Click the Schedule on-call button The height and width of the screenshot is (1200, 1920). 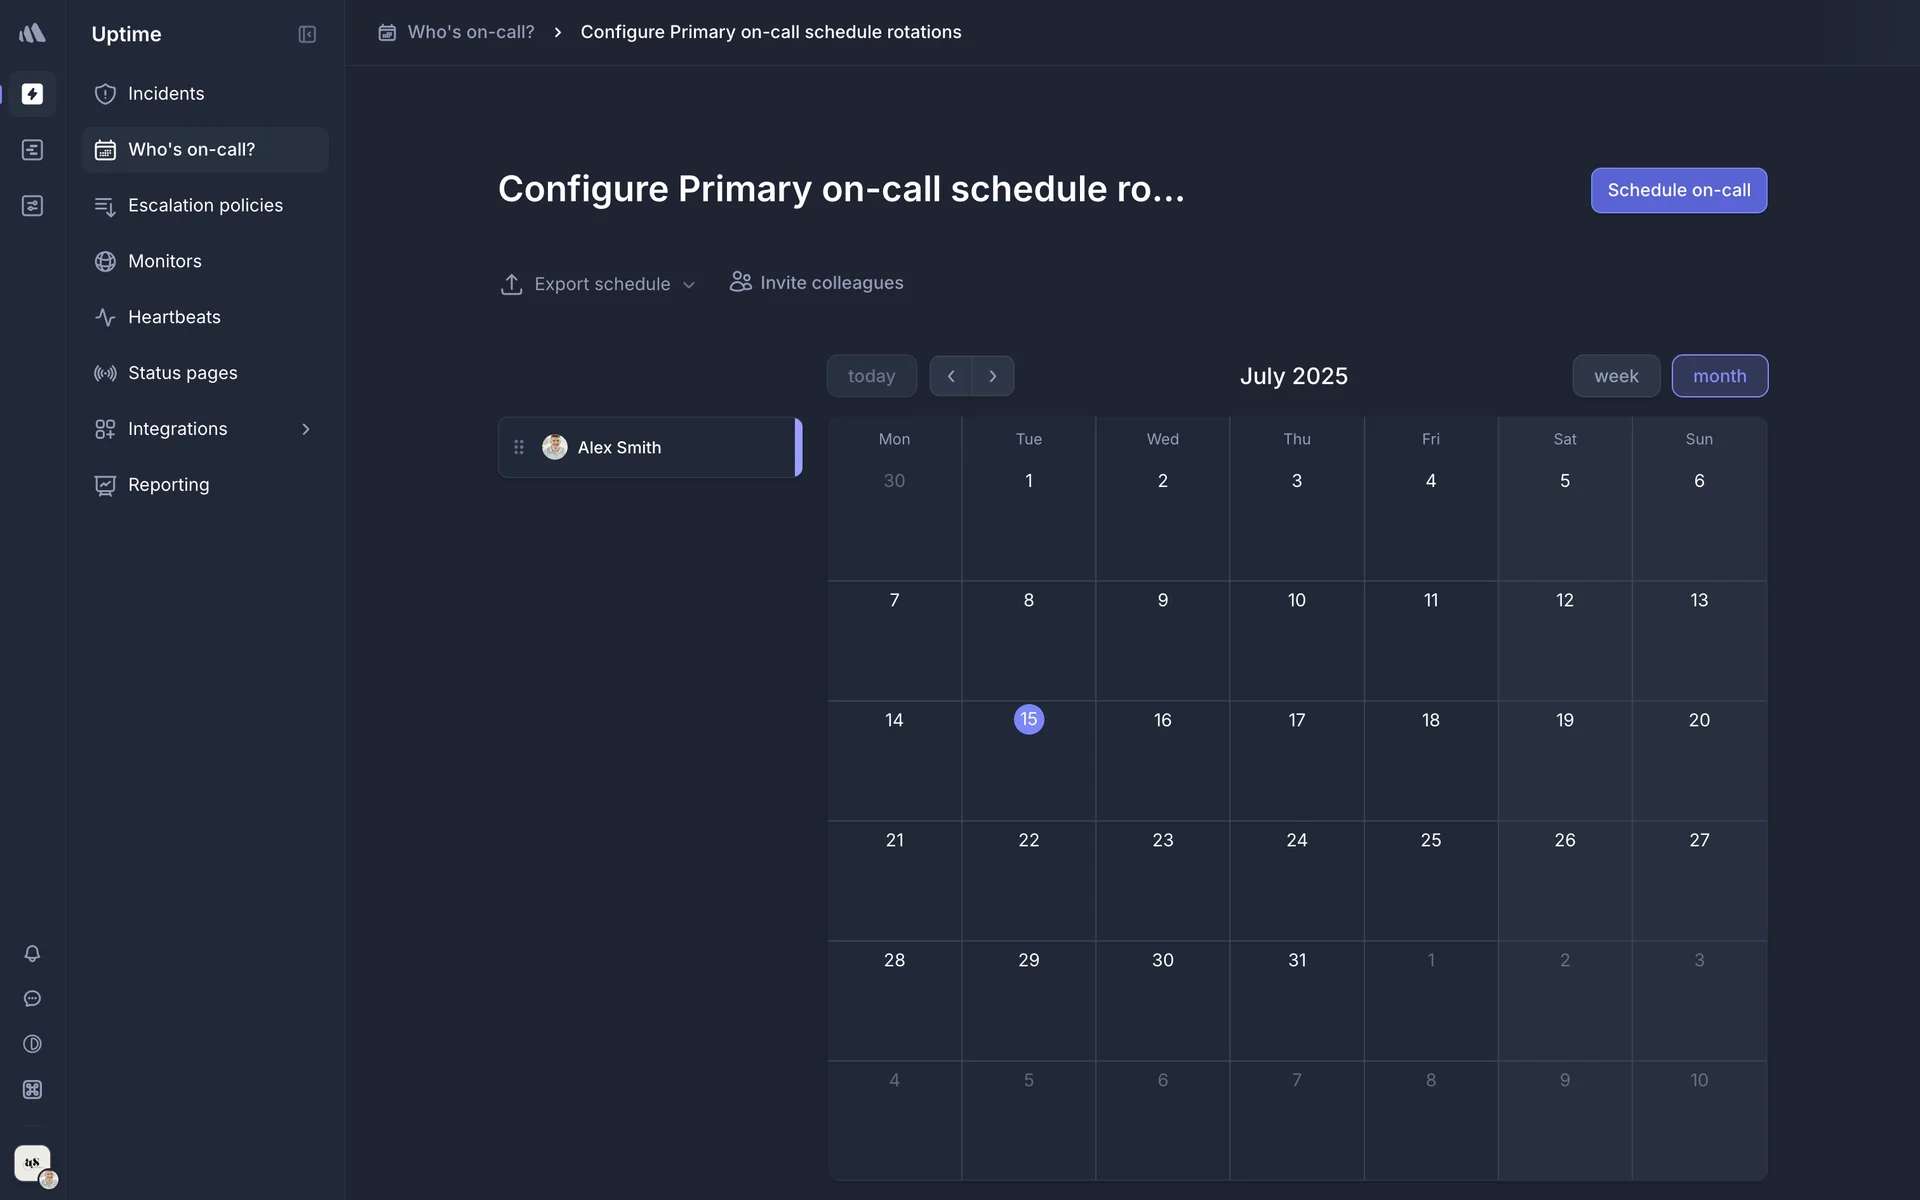(1678, 190)
